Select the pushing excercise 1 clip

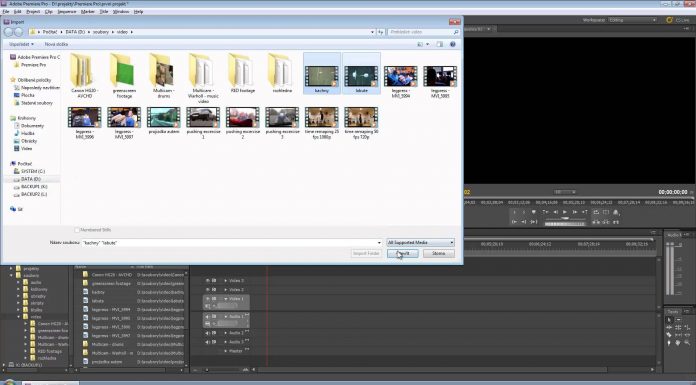[x=203, y=123]
